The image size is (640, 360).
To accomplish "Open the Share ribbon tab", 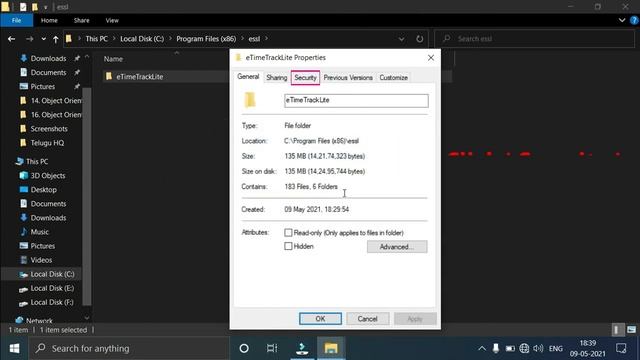I will tap(81, 20).
